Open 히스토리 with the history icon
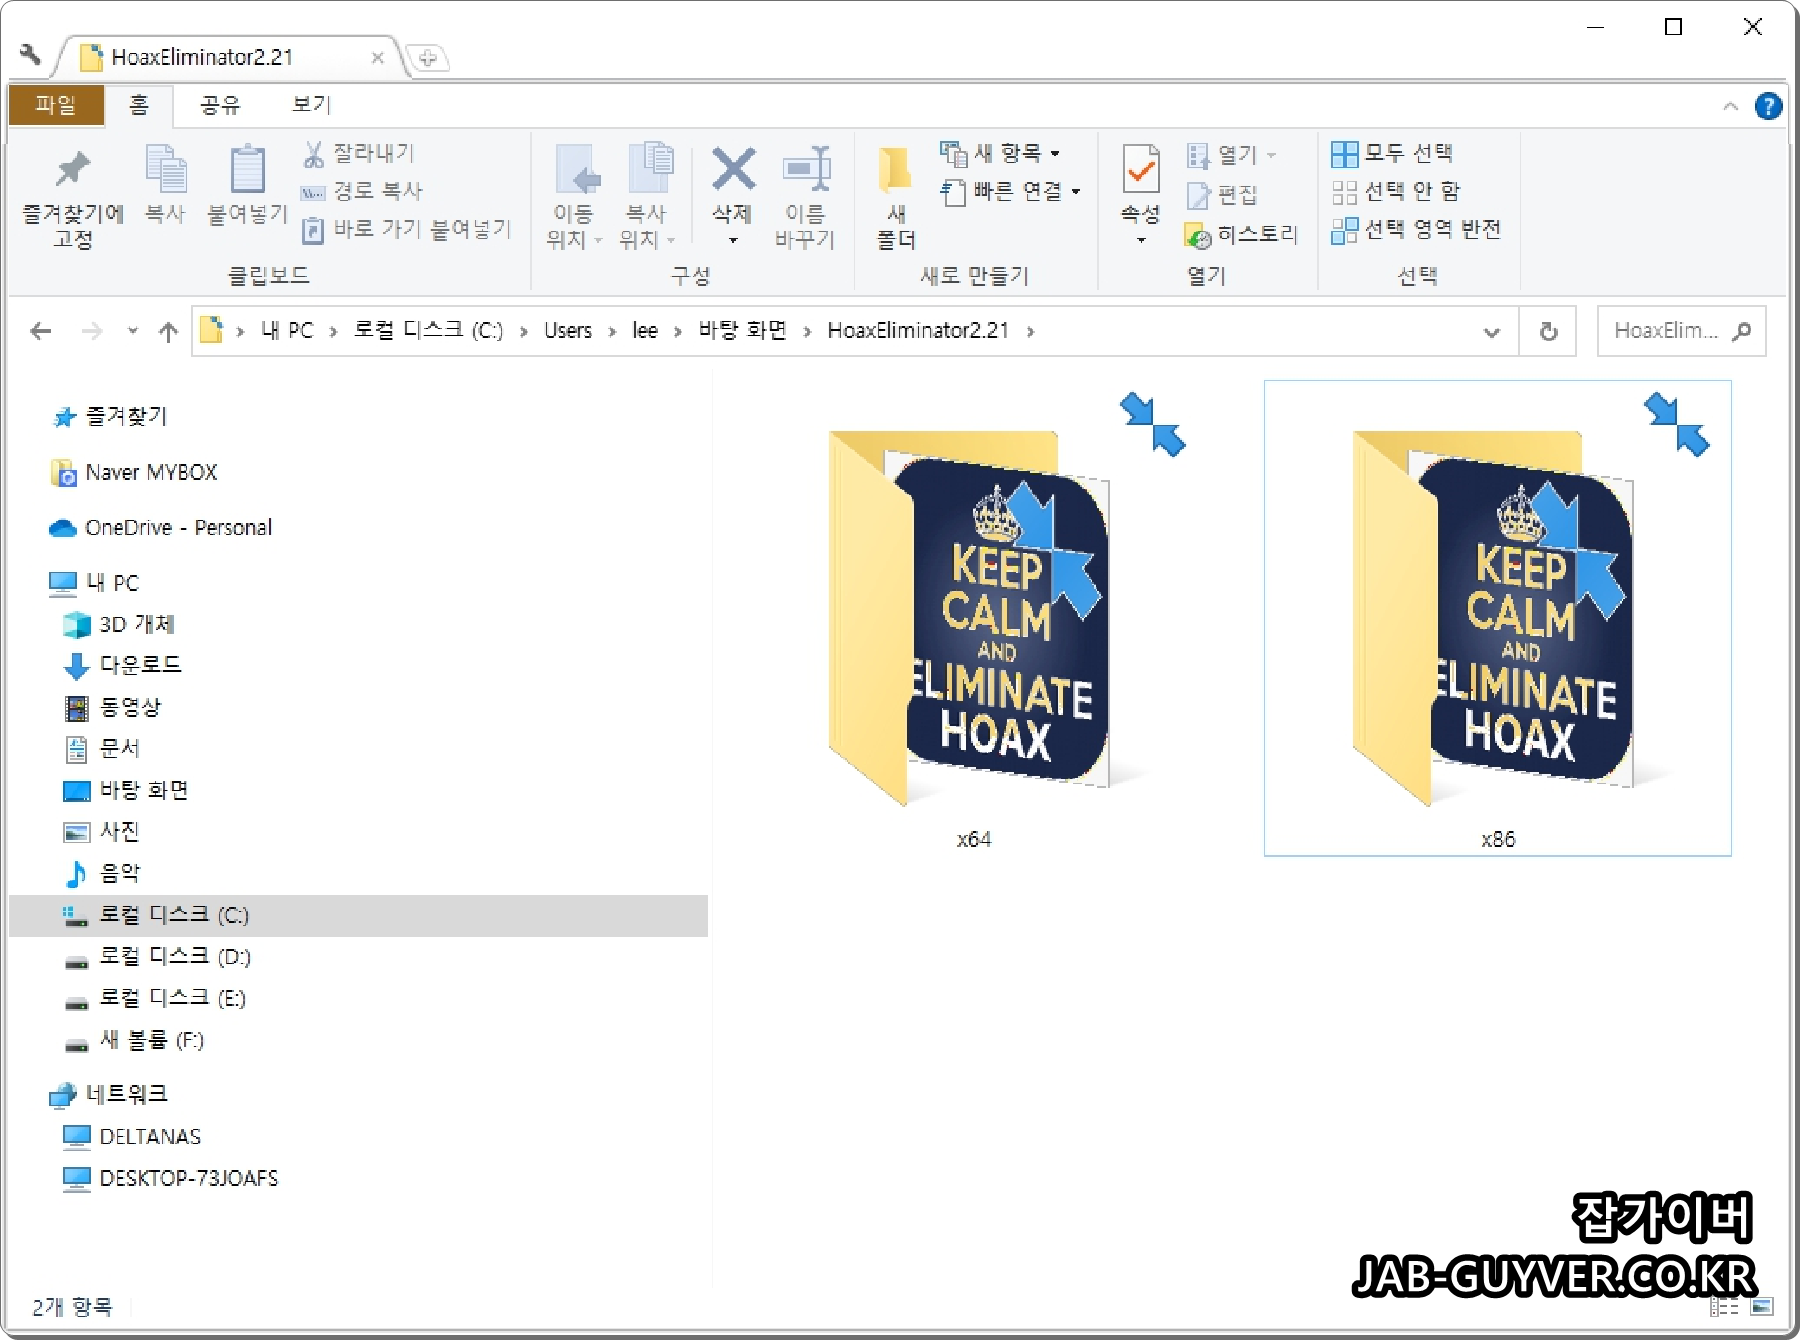The width and height of the screenshot is (1800, 1340). (x=1197, y=235)
